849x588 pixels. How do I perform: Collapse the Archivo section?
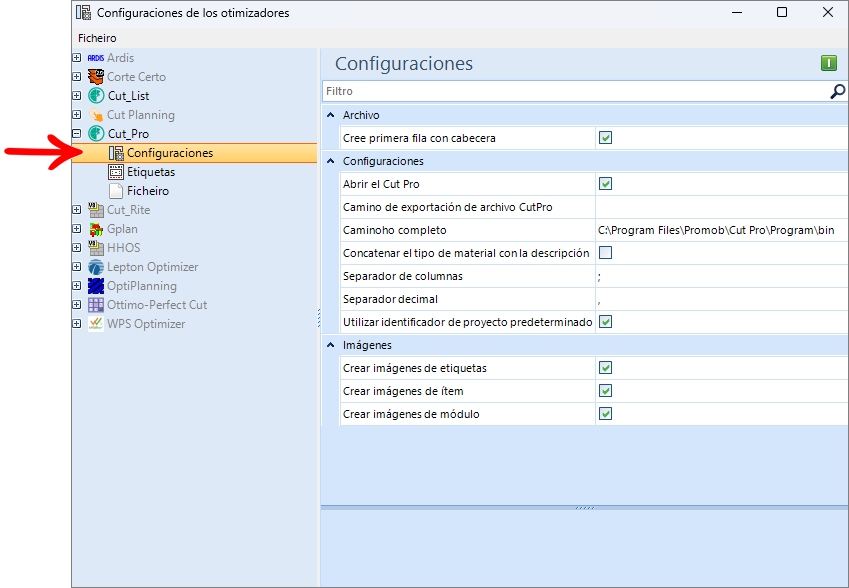[331, 115]
